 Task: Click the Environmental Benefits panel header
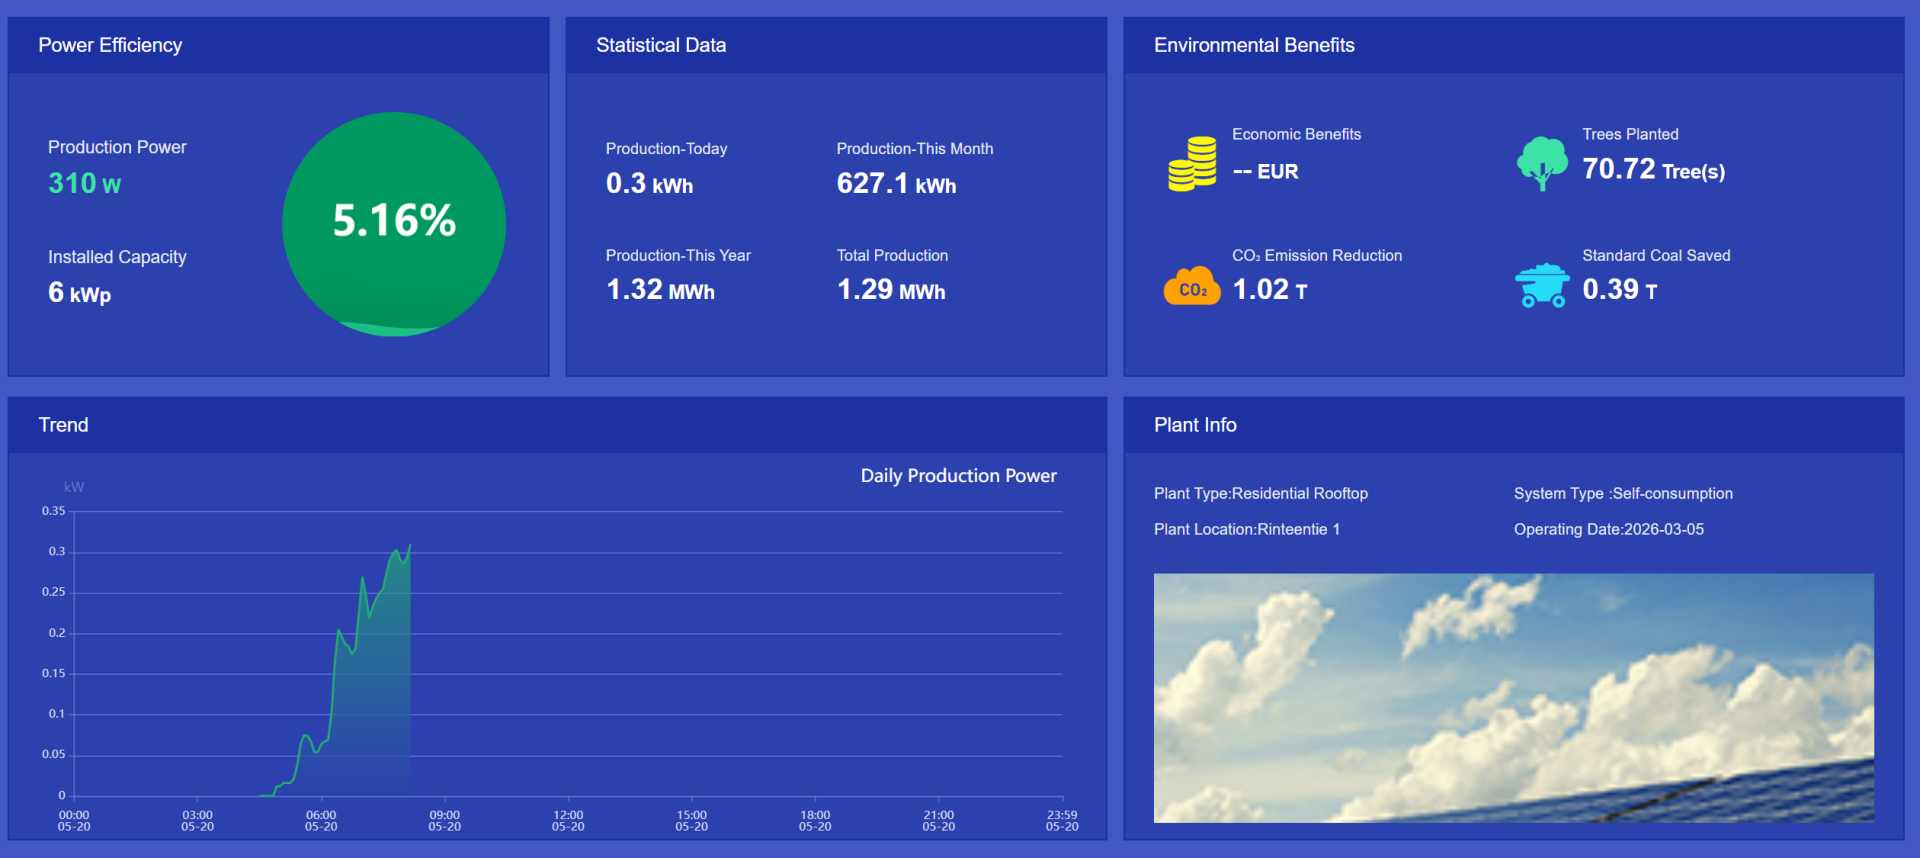[x=1513, y=45]
